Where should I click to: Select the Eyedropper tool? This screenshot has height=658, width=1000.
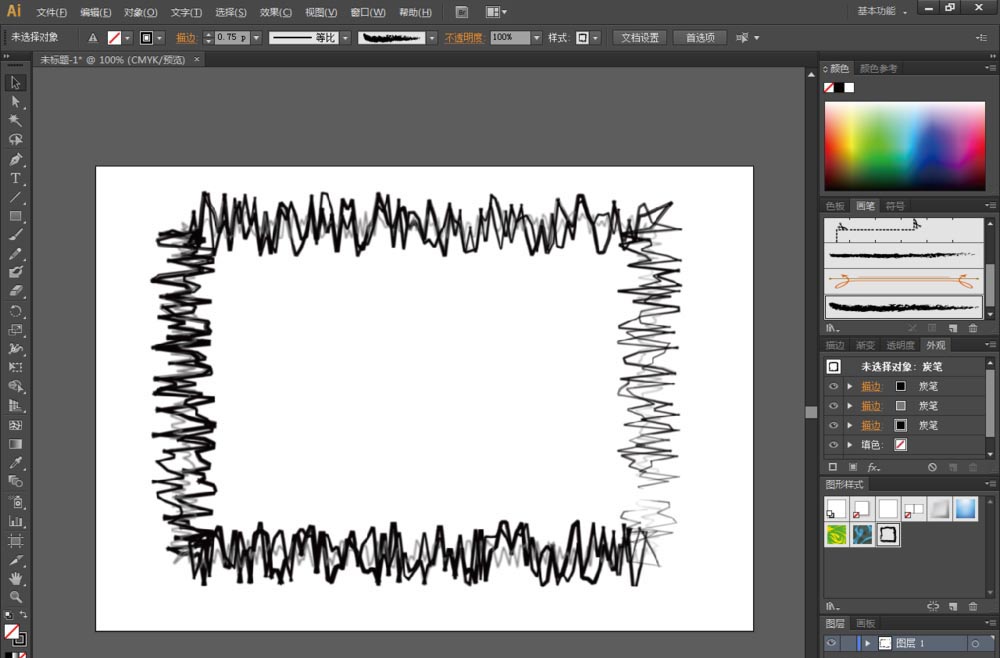[15, 463]
